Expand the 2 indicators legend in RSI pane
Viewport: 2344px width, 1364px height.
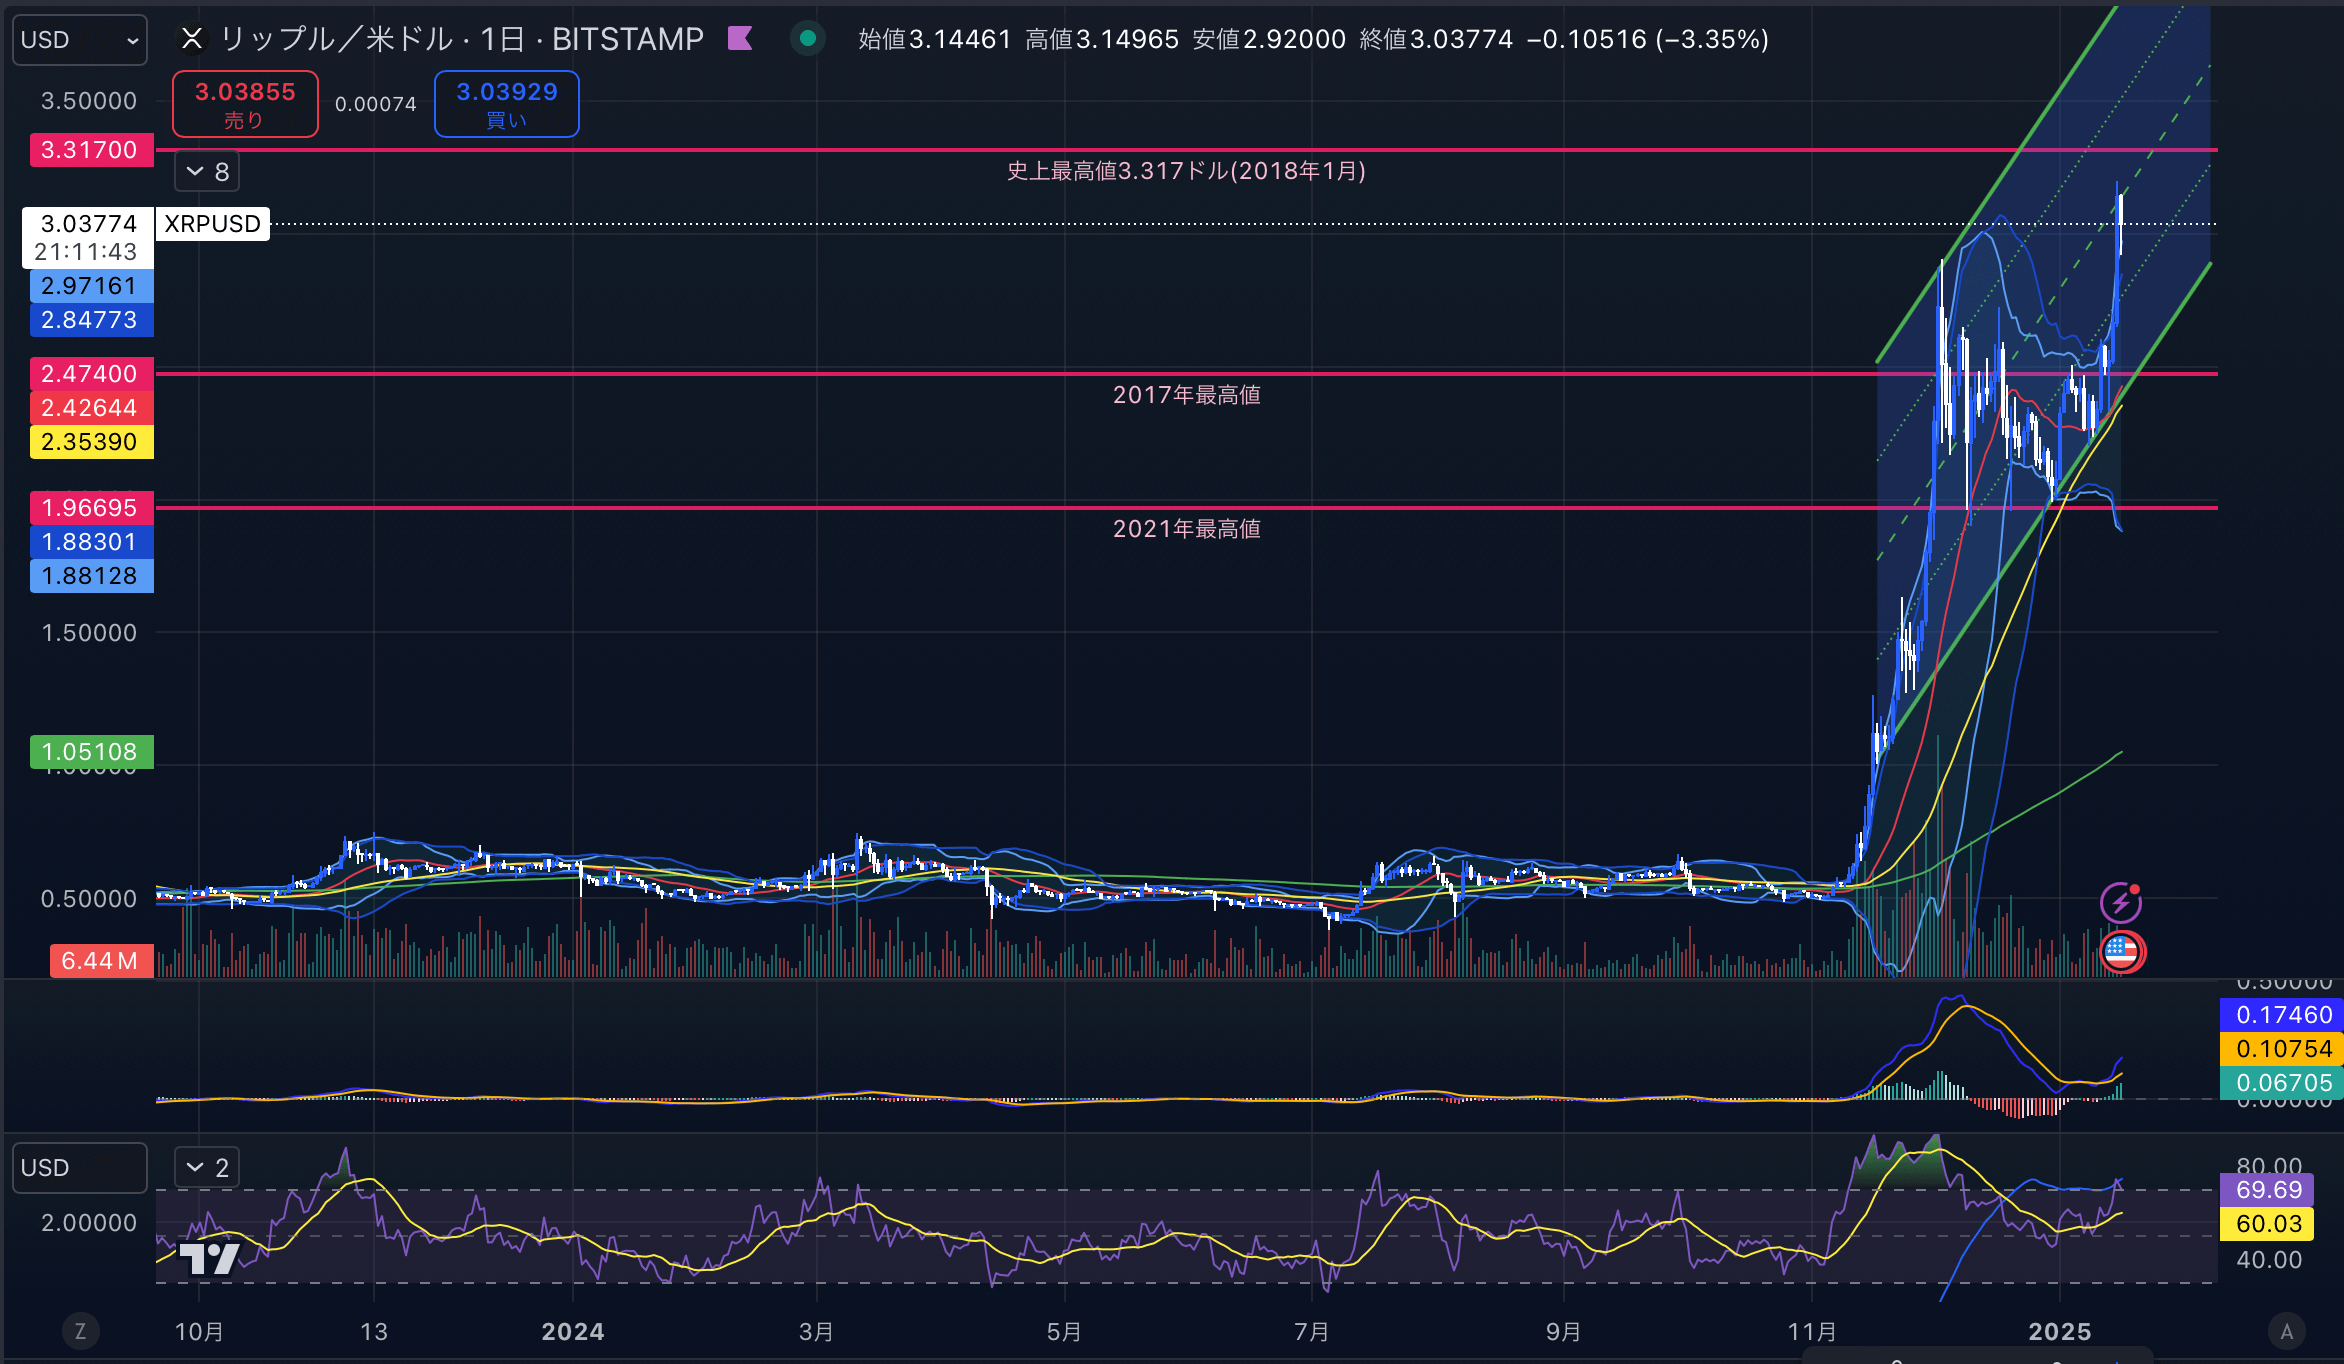tap(208, 1167)
